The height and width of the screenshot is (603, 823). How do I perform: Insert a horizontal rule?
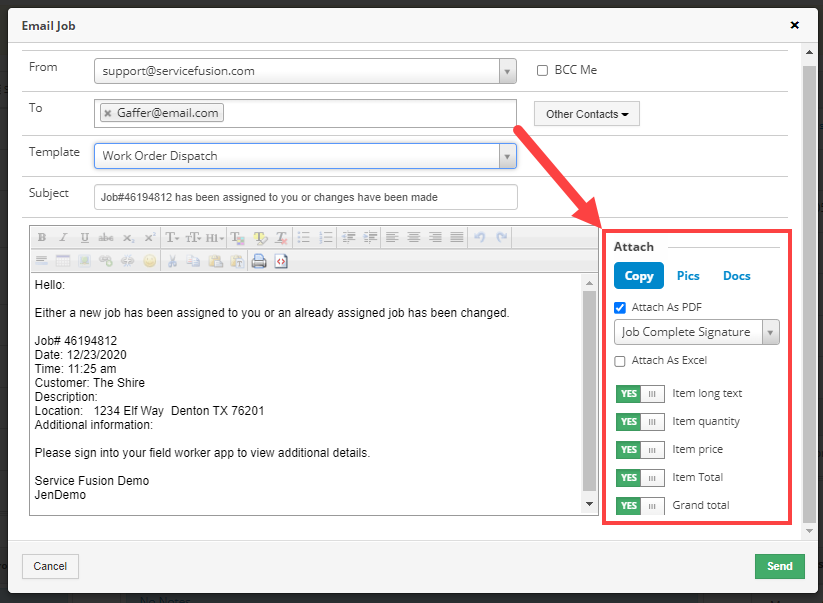click(x=41, y=261)
